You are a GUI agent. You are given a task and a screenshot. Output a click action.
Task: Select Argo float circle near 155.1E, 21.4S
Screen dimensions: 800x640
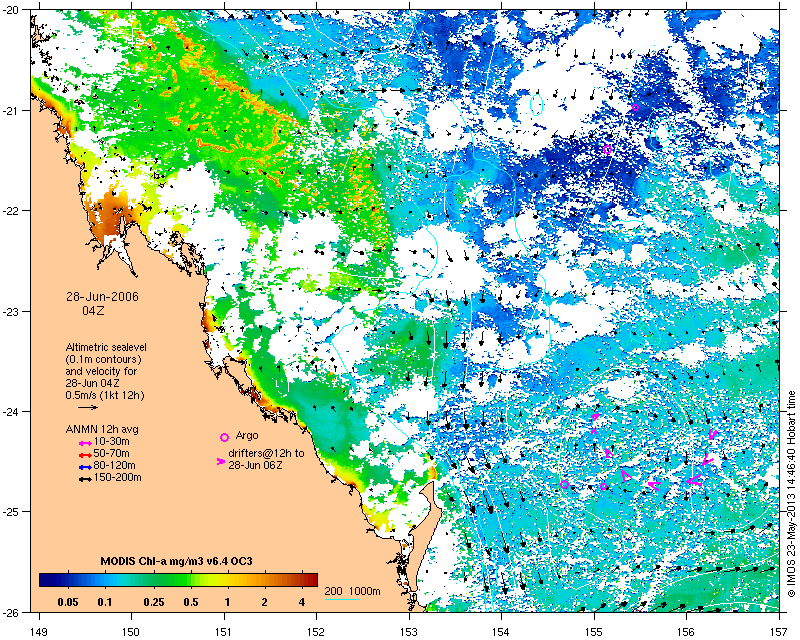click(607, 149)
